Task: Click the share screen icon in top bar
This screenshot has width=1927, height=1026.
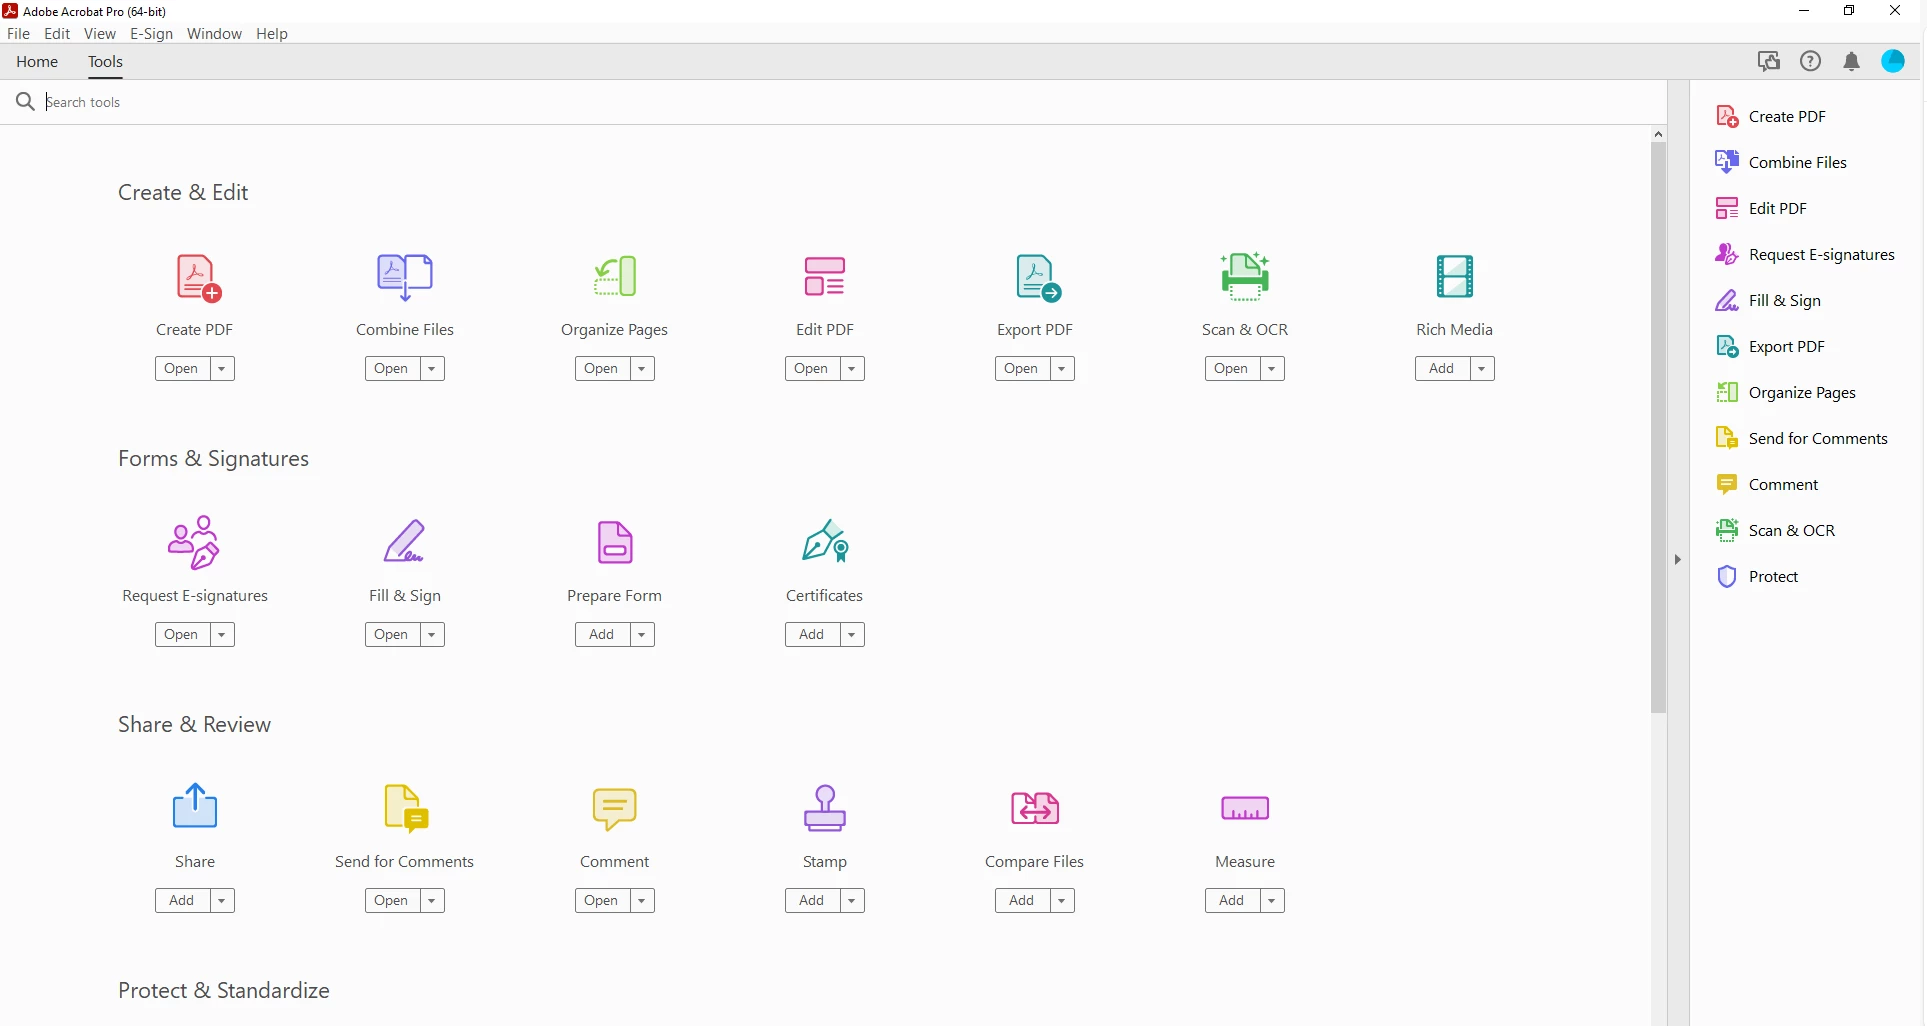Action: 1769,62
